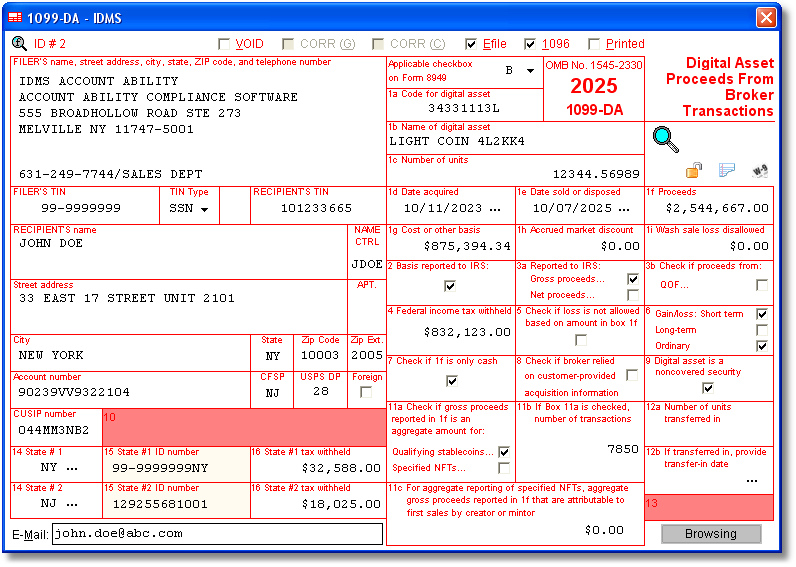
Task: Toggle the VOID checkbox
Action: coord(224,44)
